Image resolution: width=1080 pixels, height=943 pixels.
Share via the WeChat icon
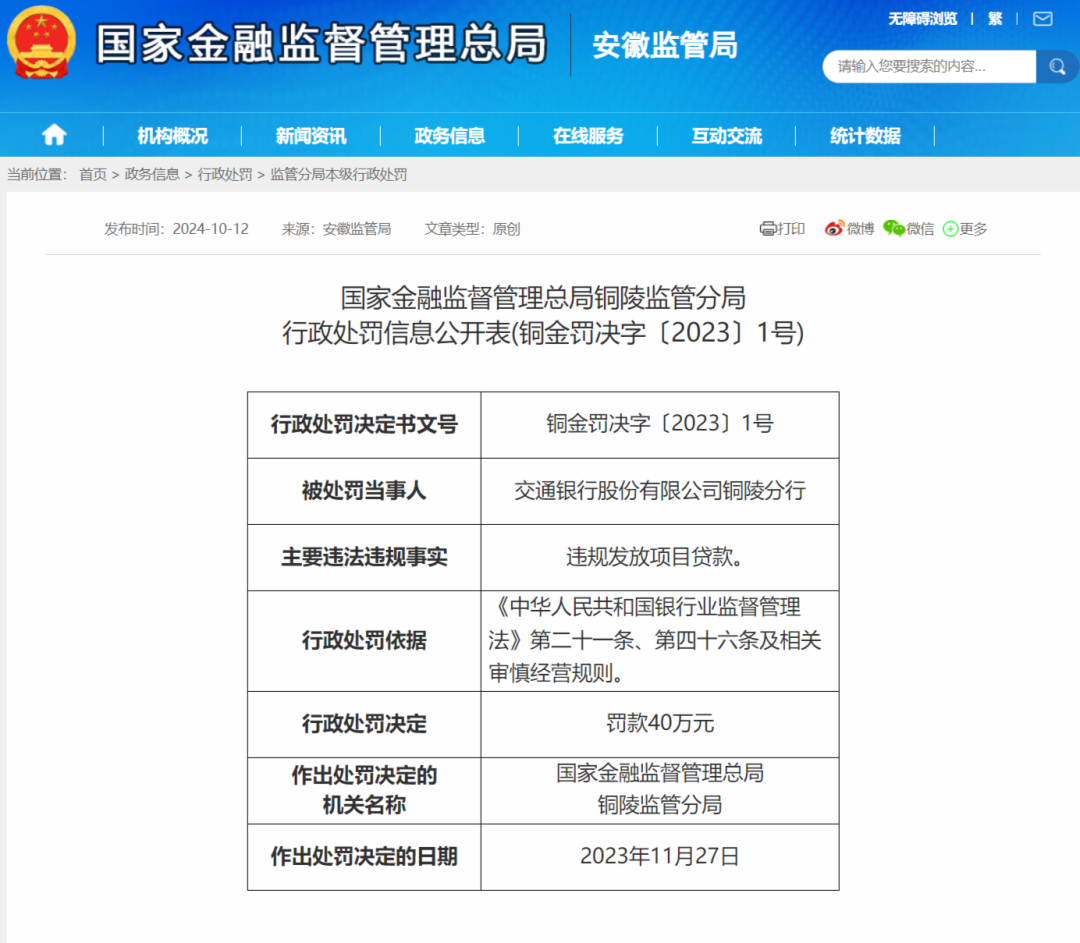tap(894, 228)
